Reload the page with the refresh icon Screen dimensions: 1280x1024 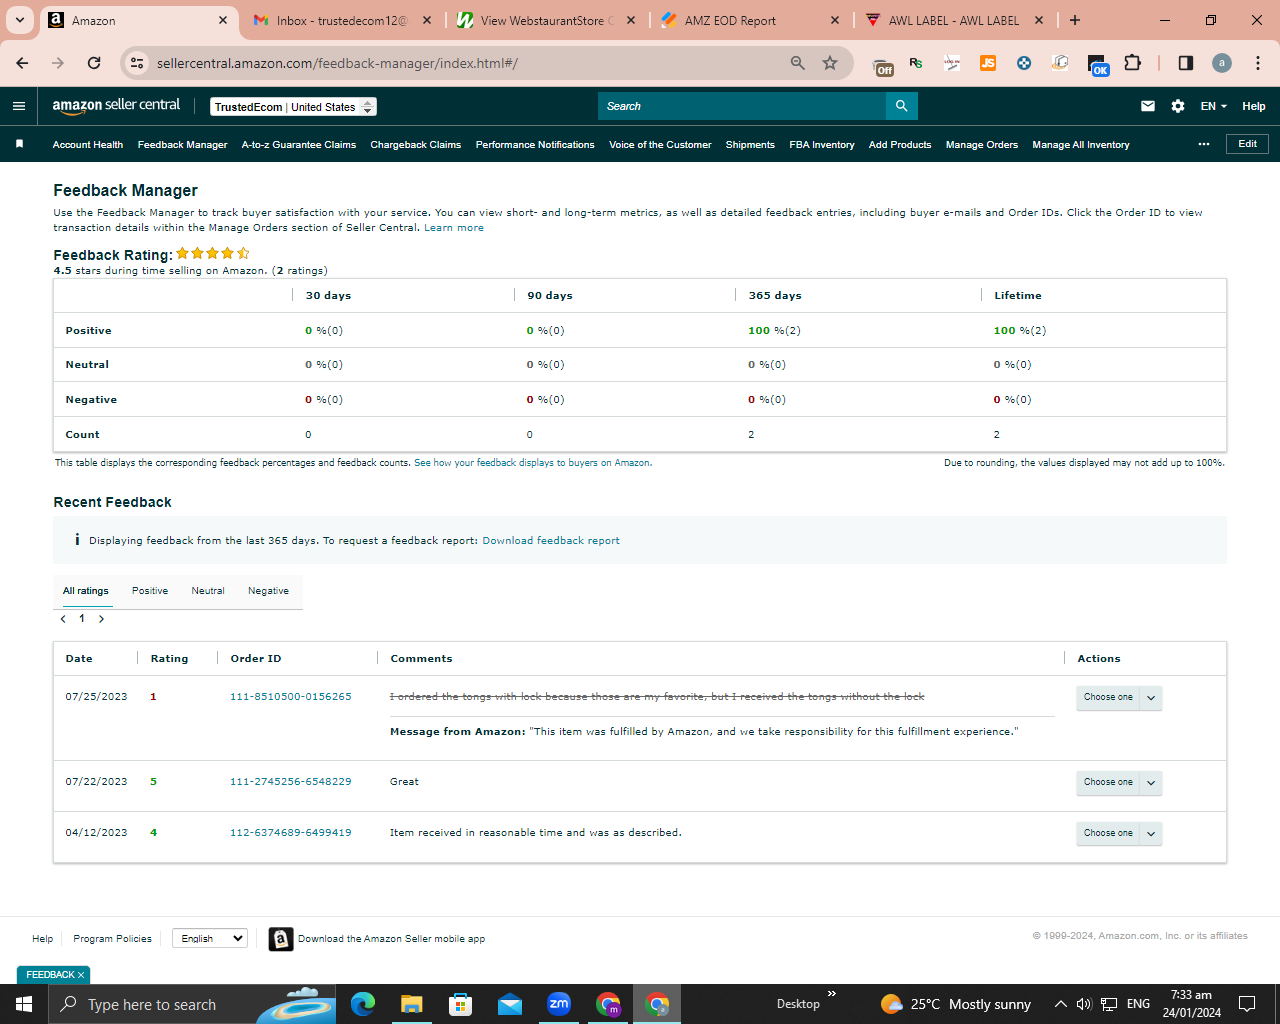coord(94,63)
